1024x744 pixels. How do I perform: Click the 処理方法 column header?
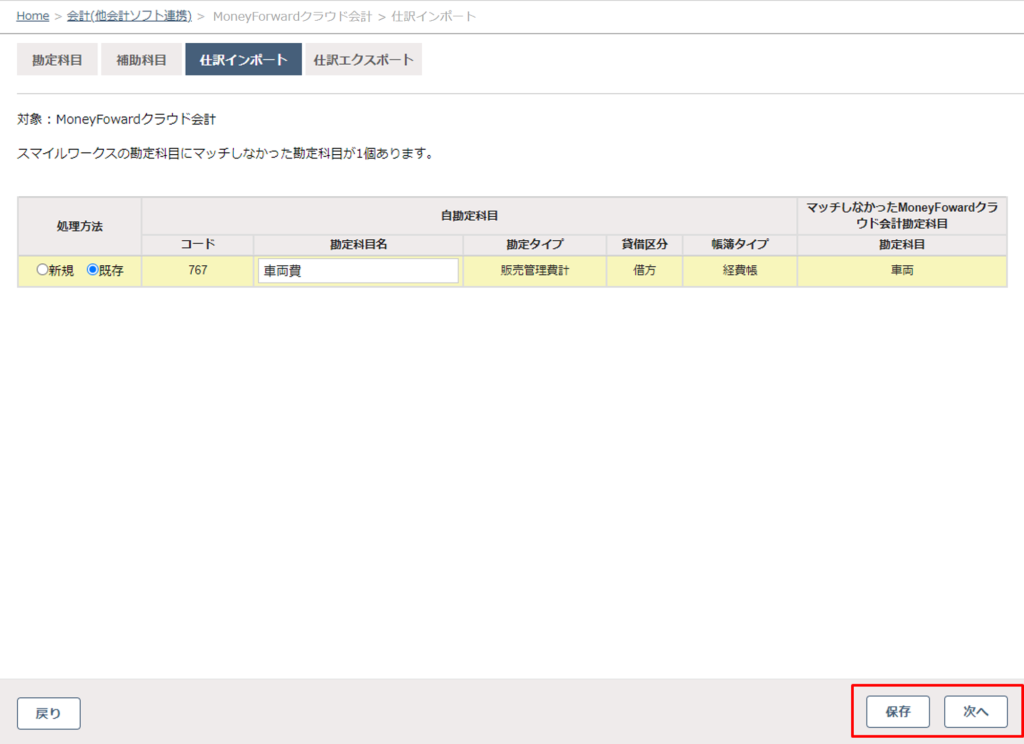tap(80, 226)
